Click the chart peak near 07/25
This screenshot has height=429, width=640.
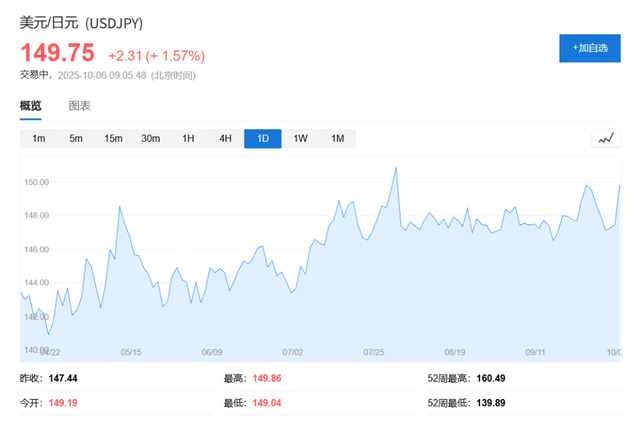396,168
